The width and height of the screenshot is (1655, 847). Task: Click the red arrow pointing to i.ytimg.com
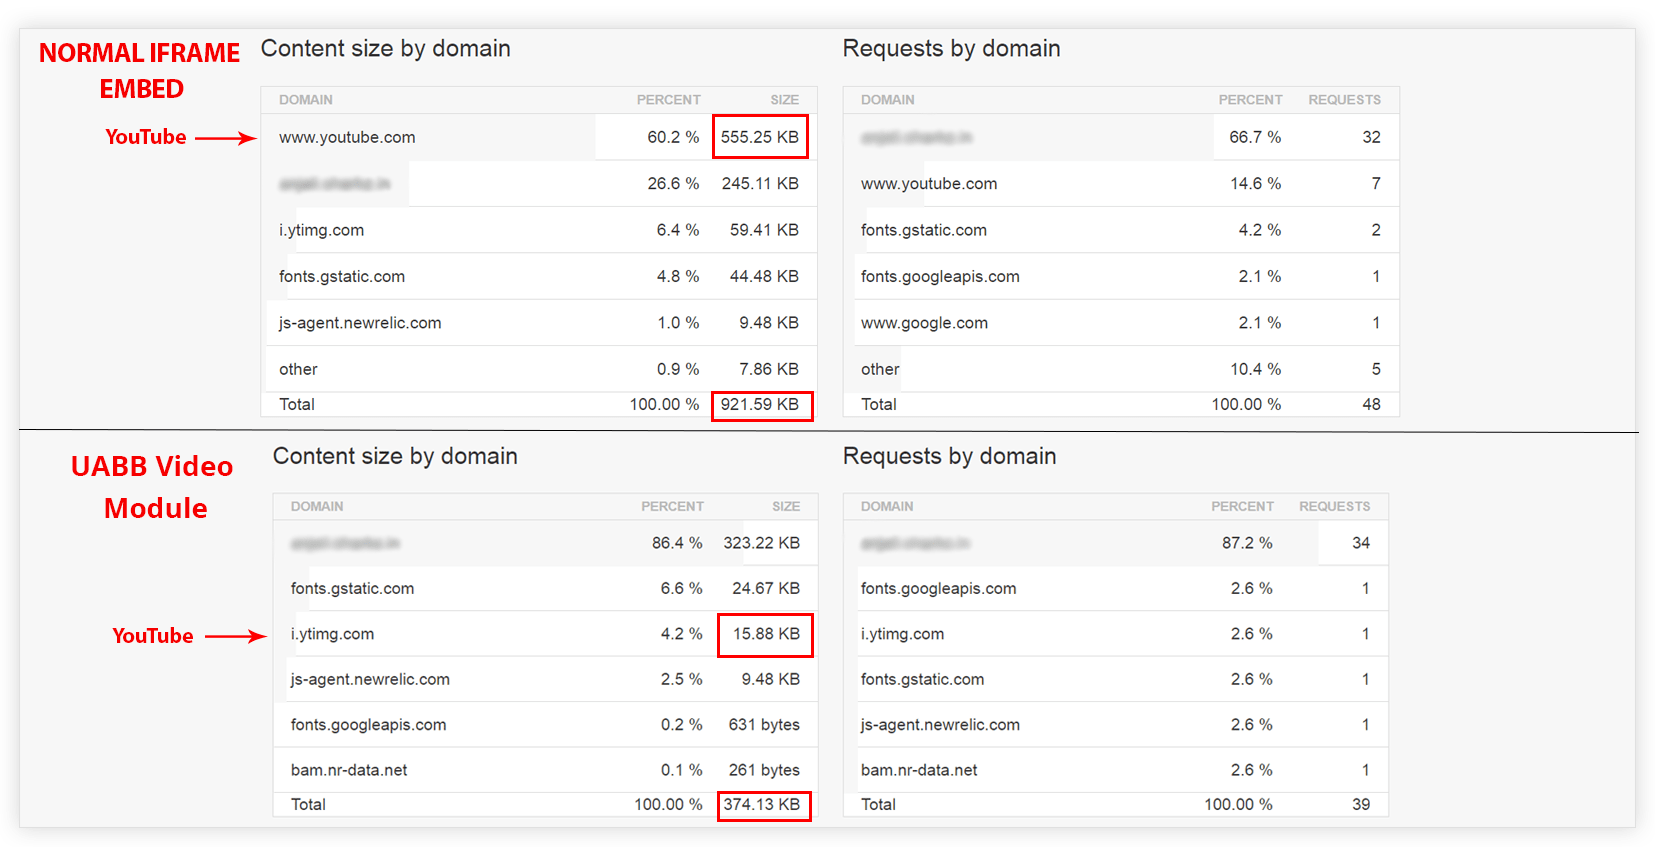[x=236, y=636]
